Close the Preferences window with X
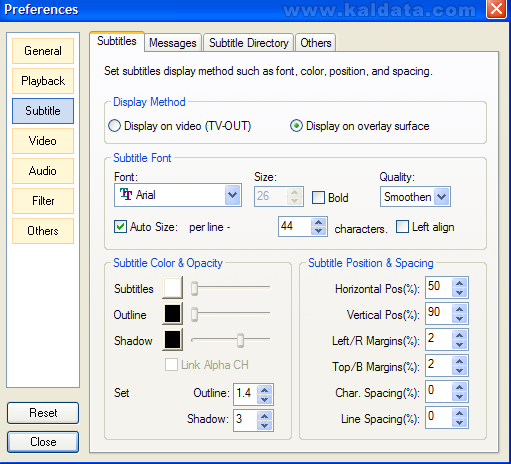Screen dimensions: 511x464 pyautogui.click(x=496, y=9)
